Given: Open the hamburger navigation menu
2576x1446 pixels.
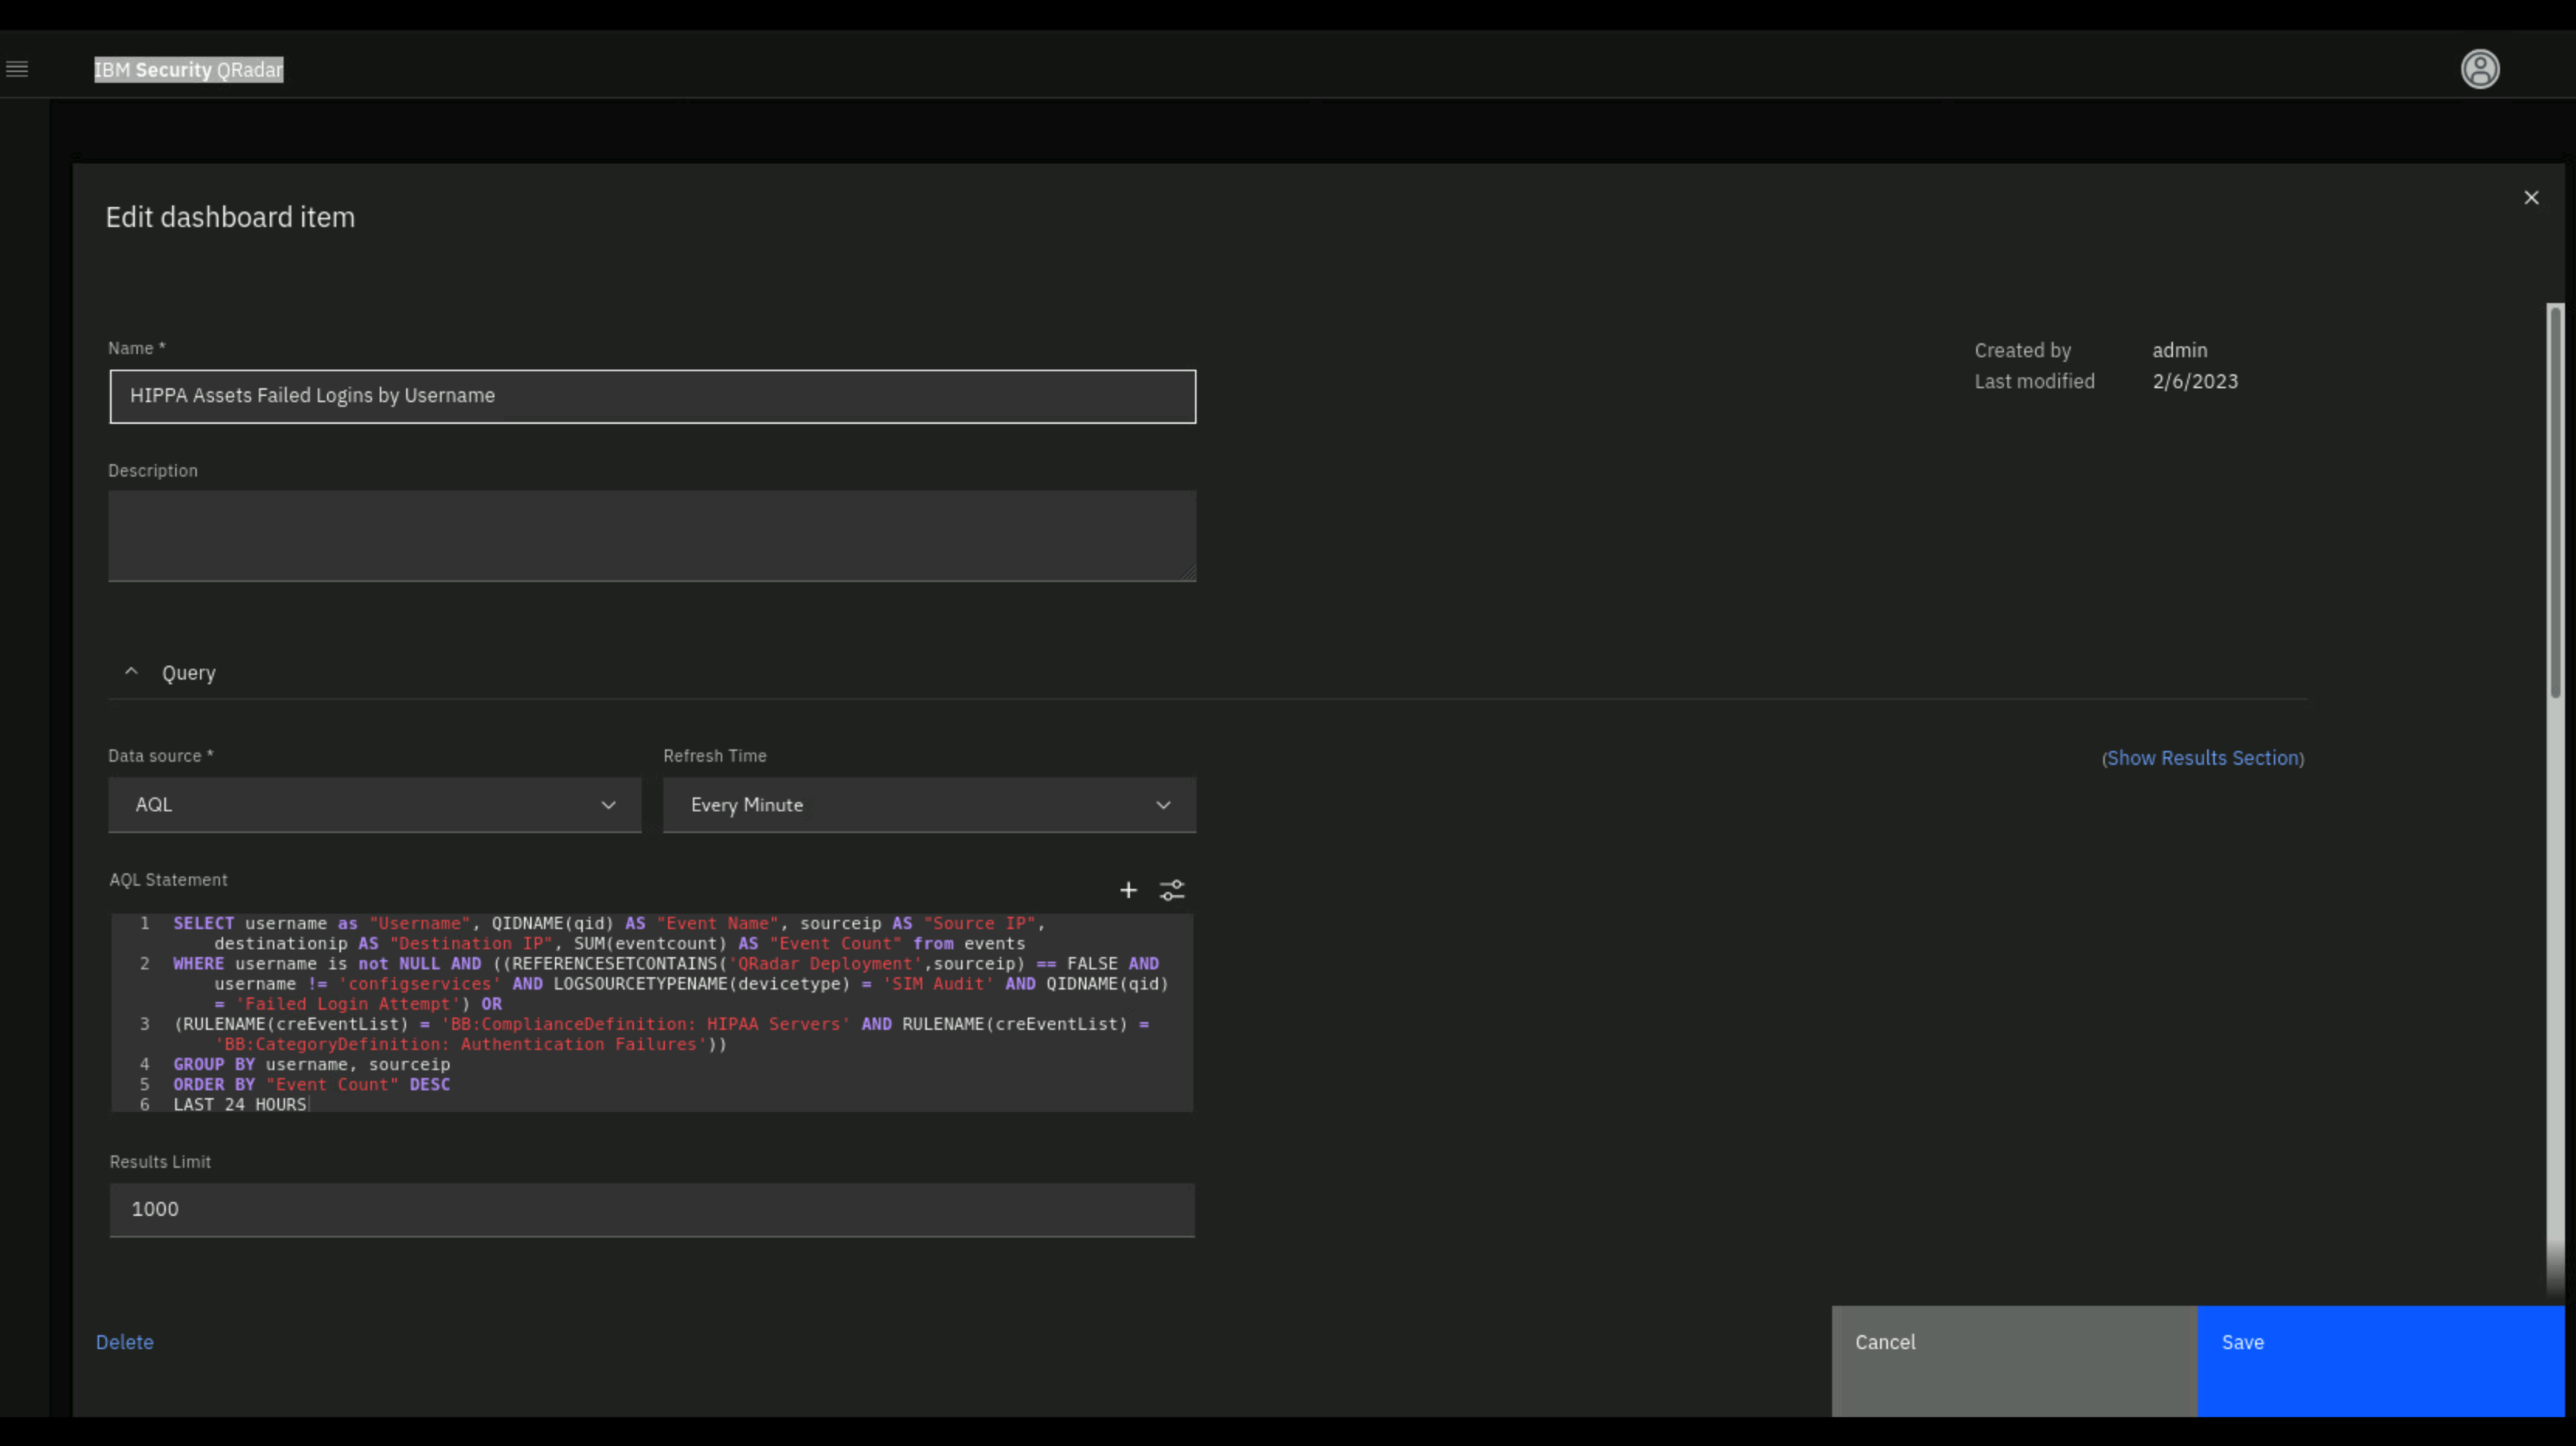Looking at the screenshot, I should click(x=17, y=69).
